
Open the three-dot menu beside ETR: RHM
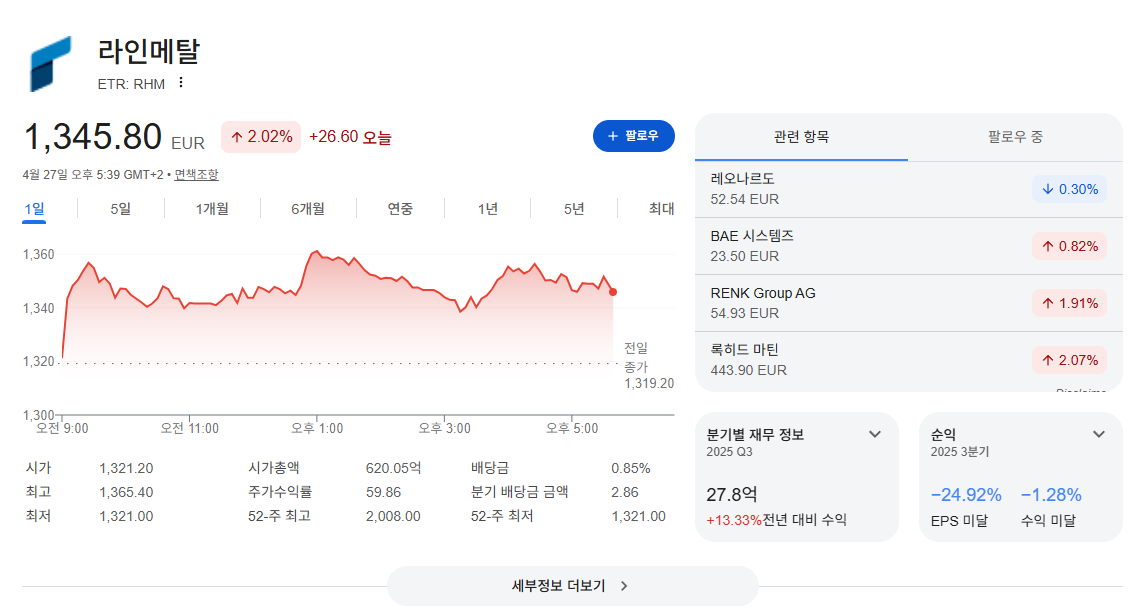tap(181, 83)
